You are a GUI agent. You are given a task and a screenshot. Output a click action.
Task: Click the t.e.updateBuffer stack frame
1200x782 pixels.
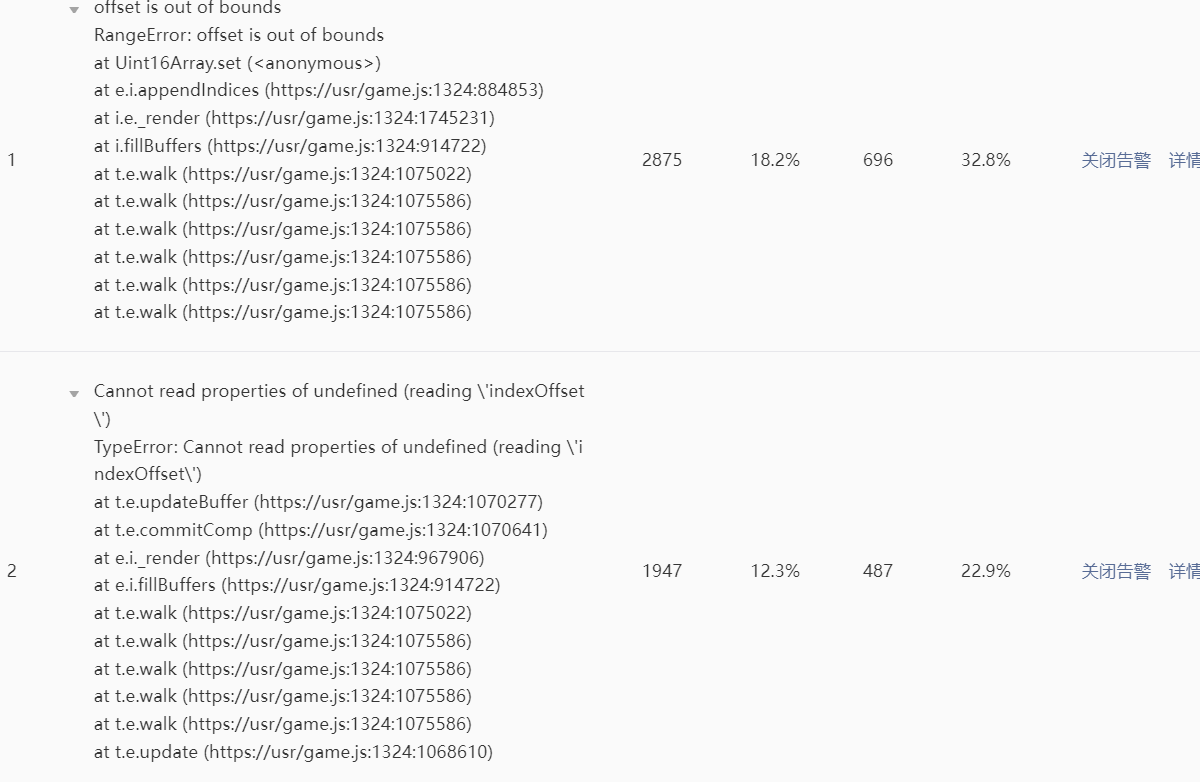coord(318,502)
